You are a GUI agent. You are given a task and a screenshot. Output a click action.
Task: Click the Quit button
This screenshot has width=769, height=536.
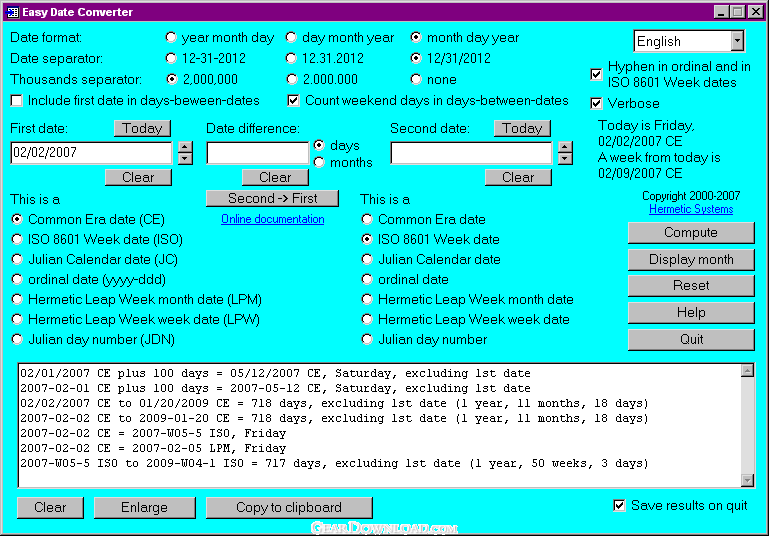tap(691, 339)
